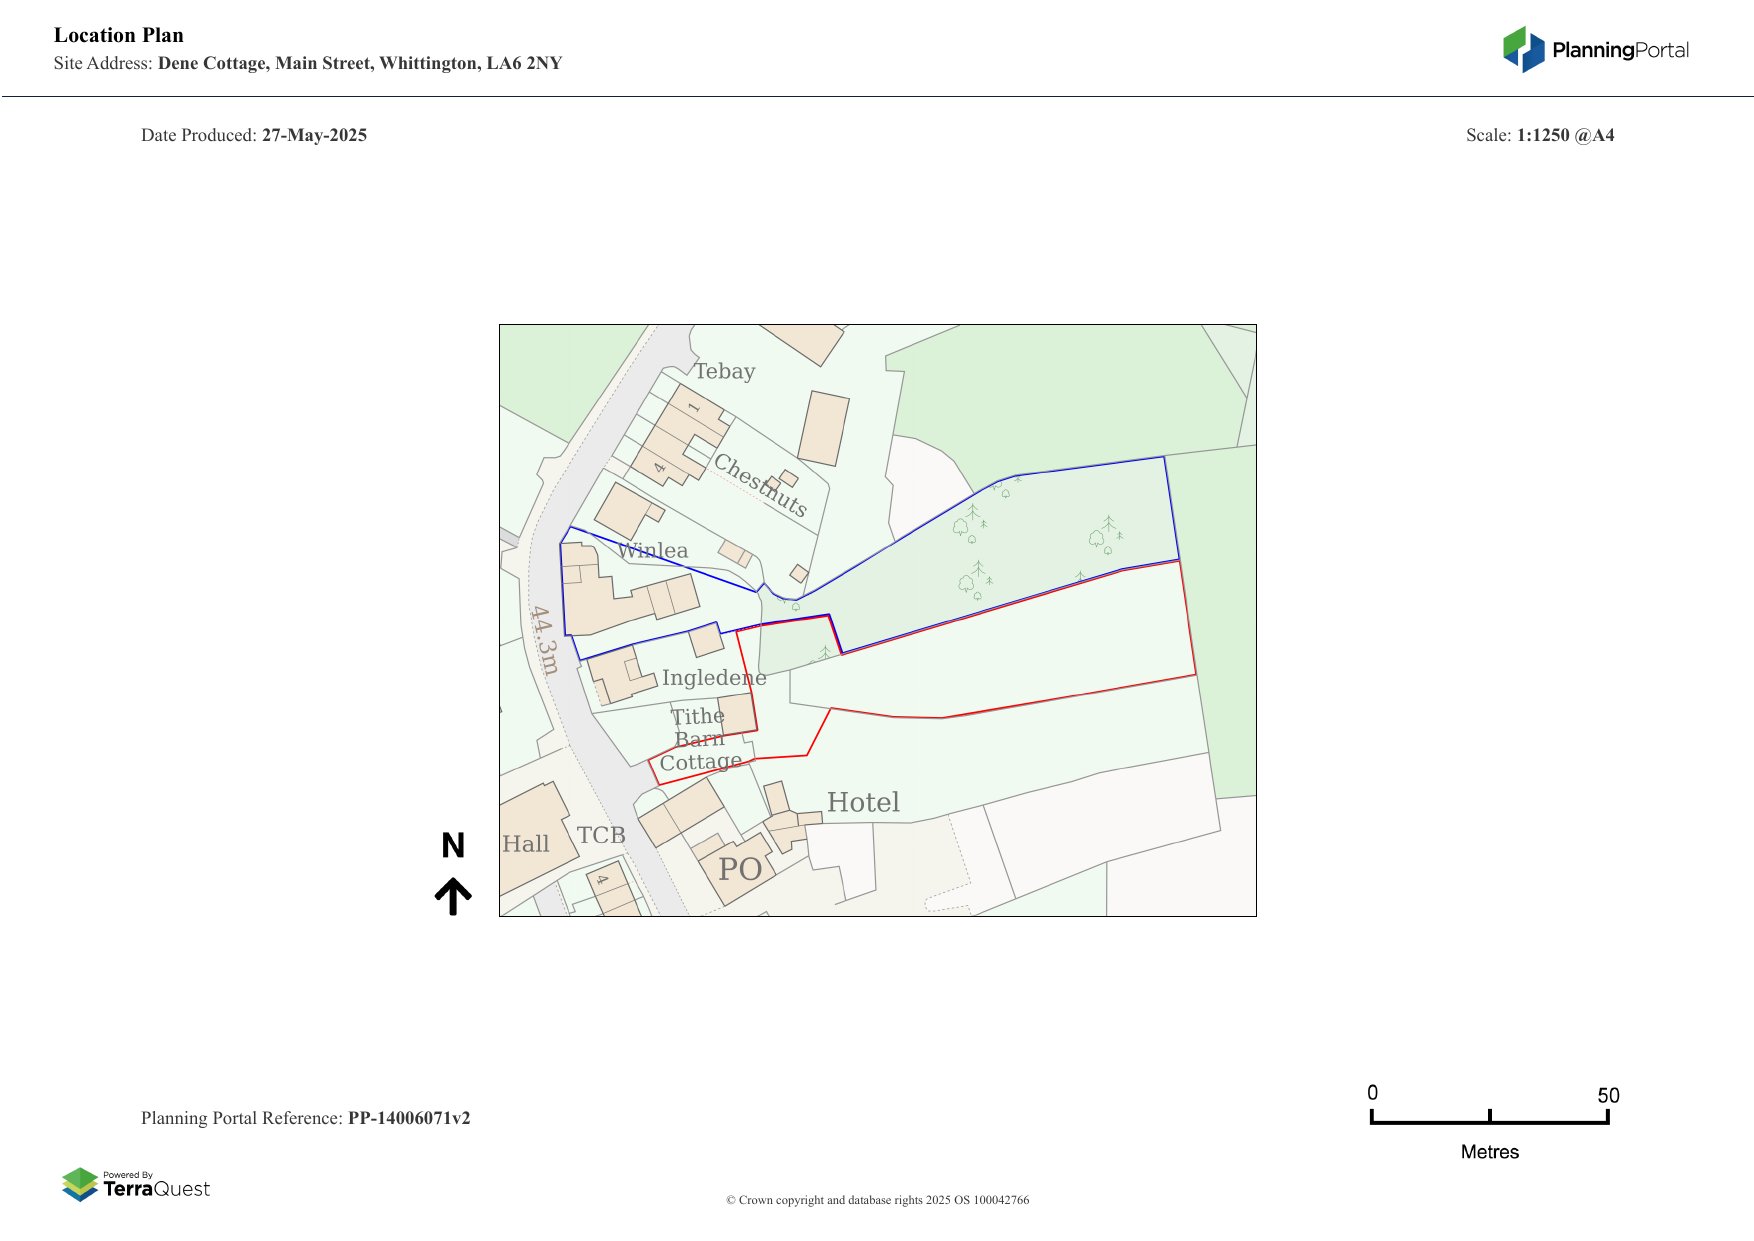
Task: Click the Chestnuts map label
Action: click(760, 485)
